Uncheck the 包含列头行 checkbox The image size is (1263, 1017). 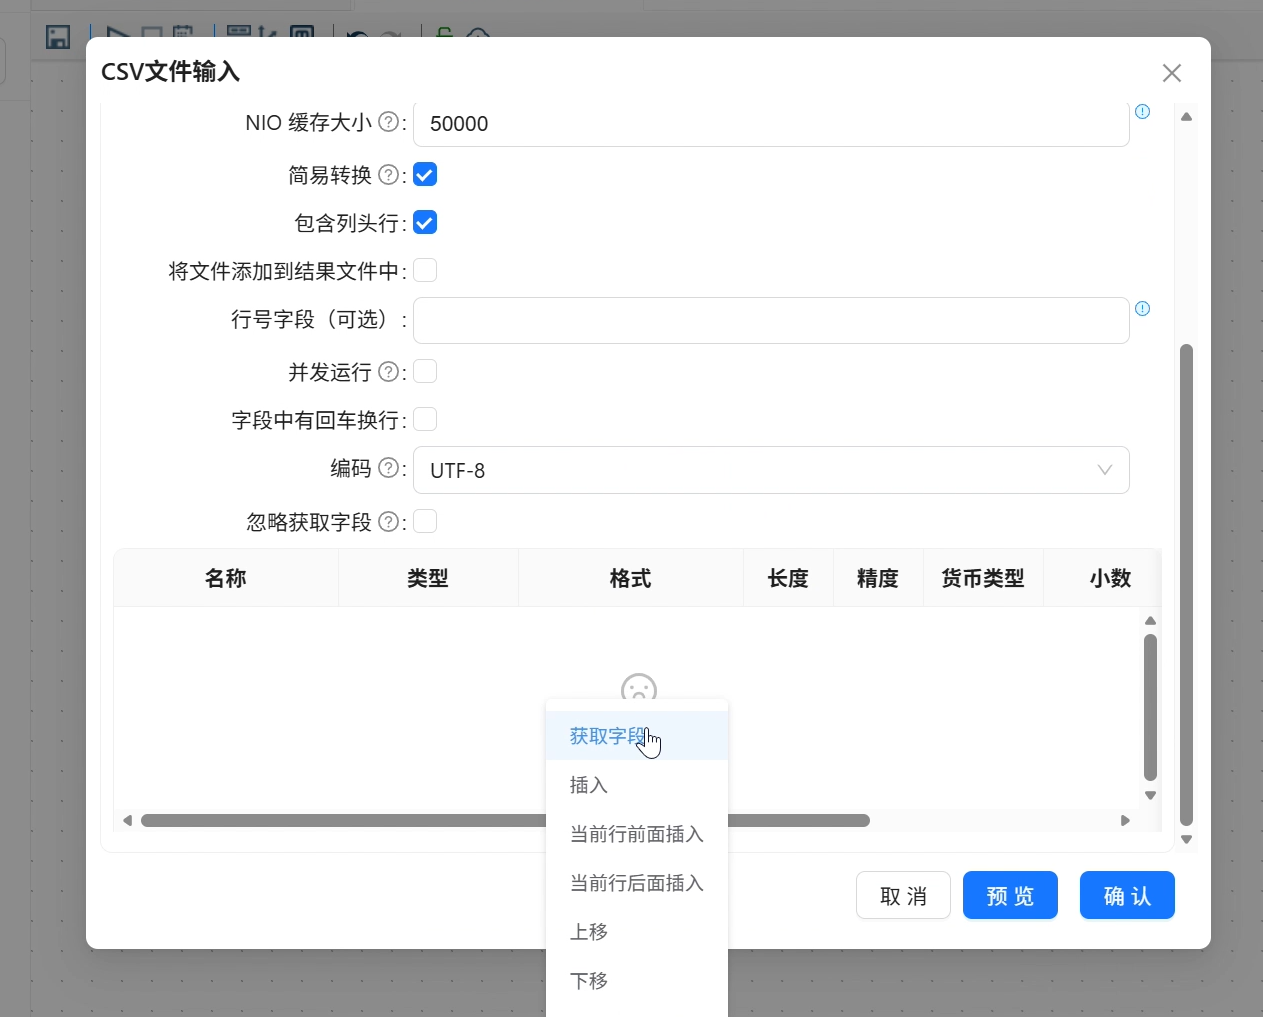pos(425,223)
